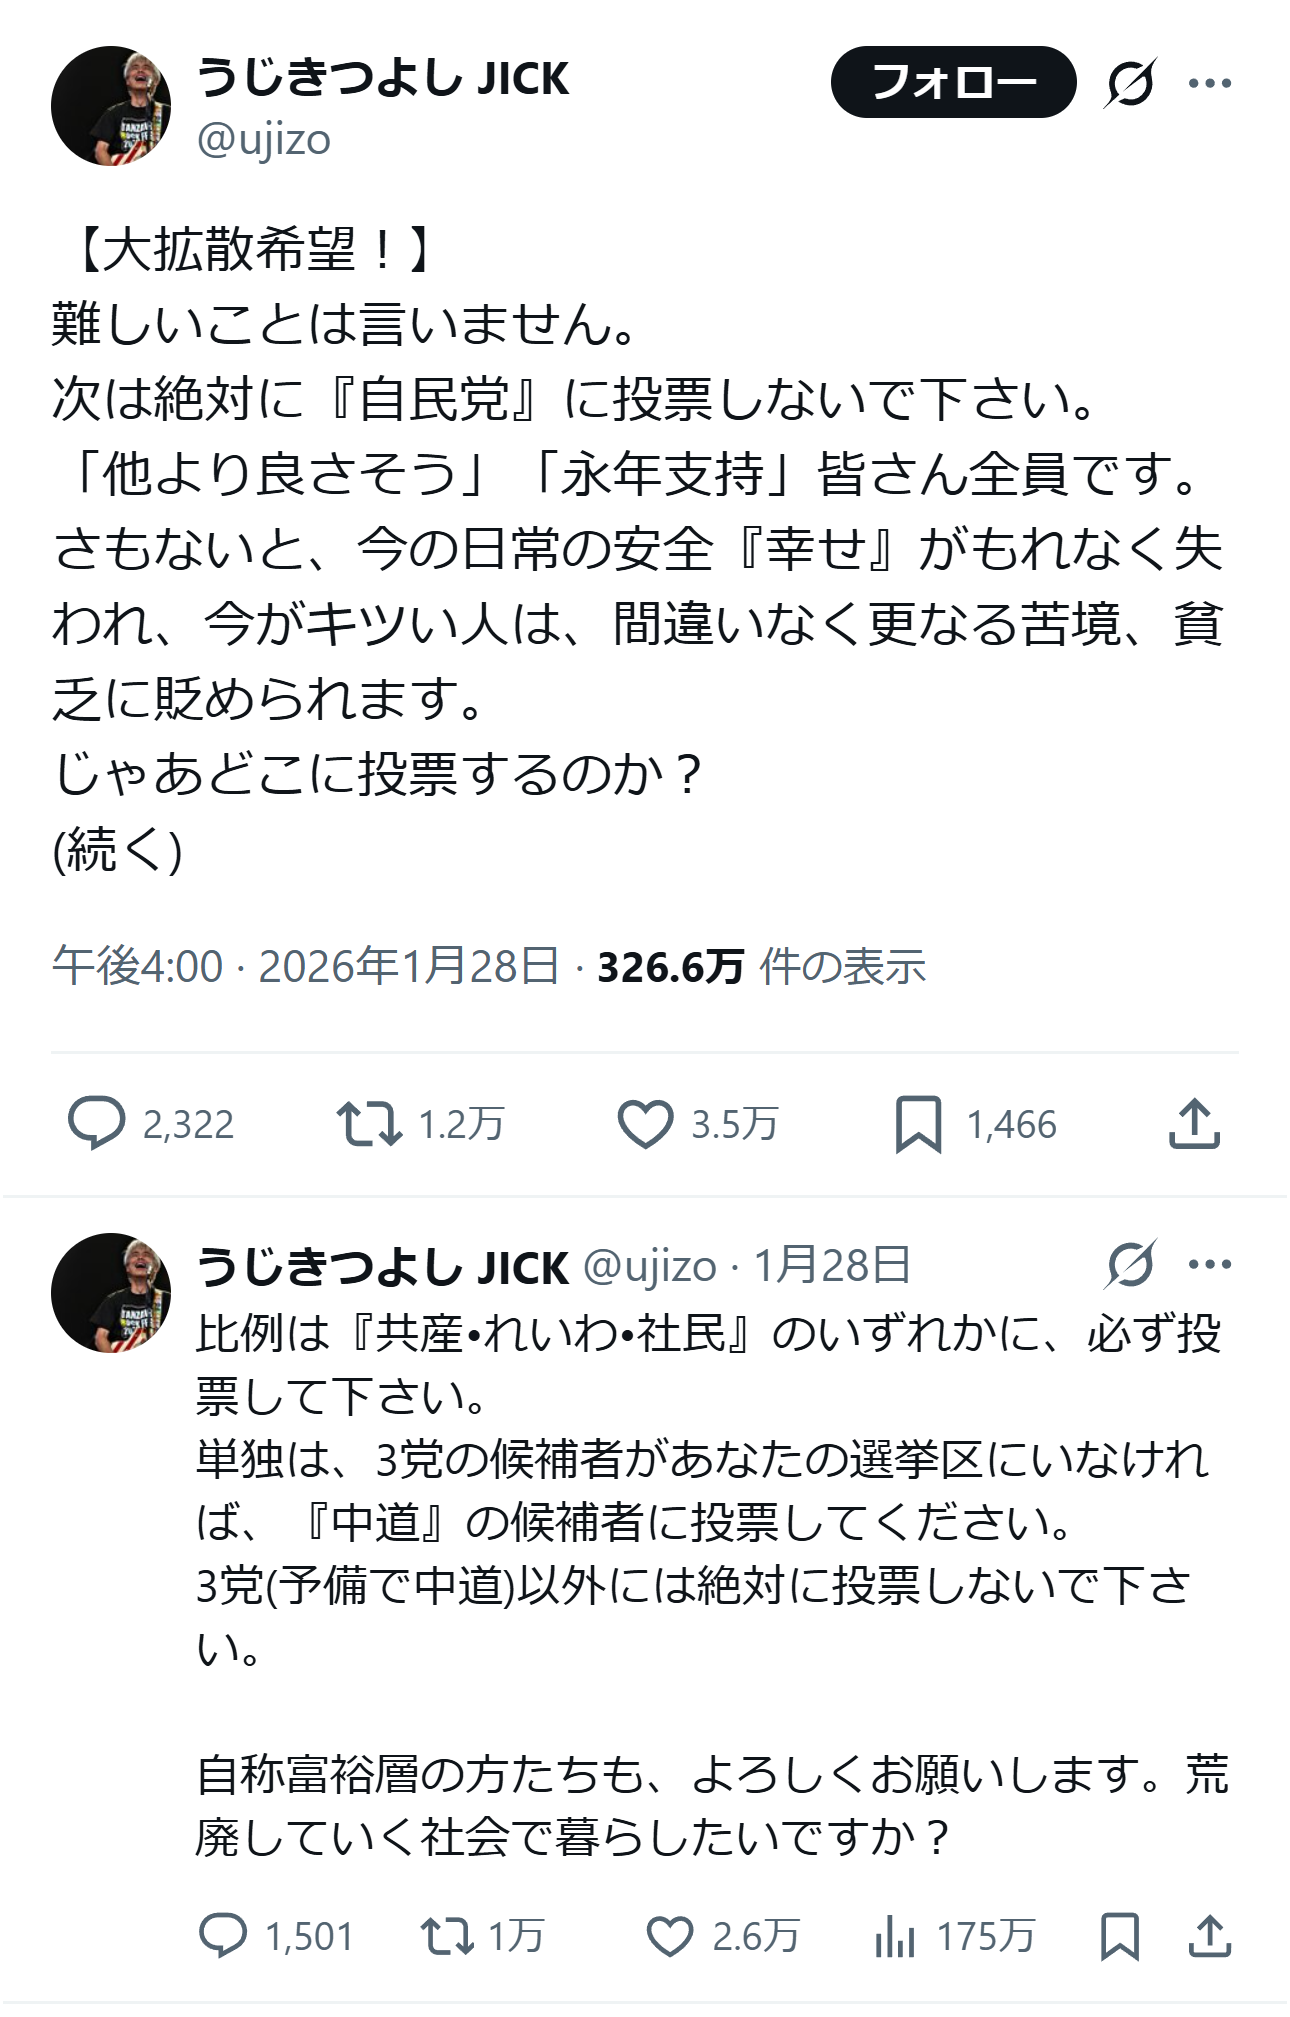Click reply icon with 2,322 replies
This screenshot has width=1290, height=2017.
(x=97, y=1123)
